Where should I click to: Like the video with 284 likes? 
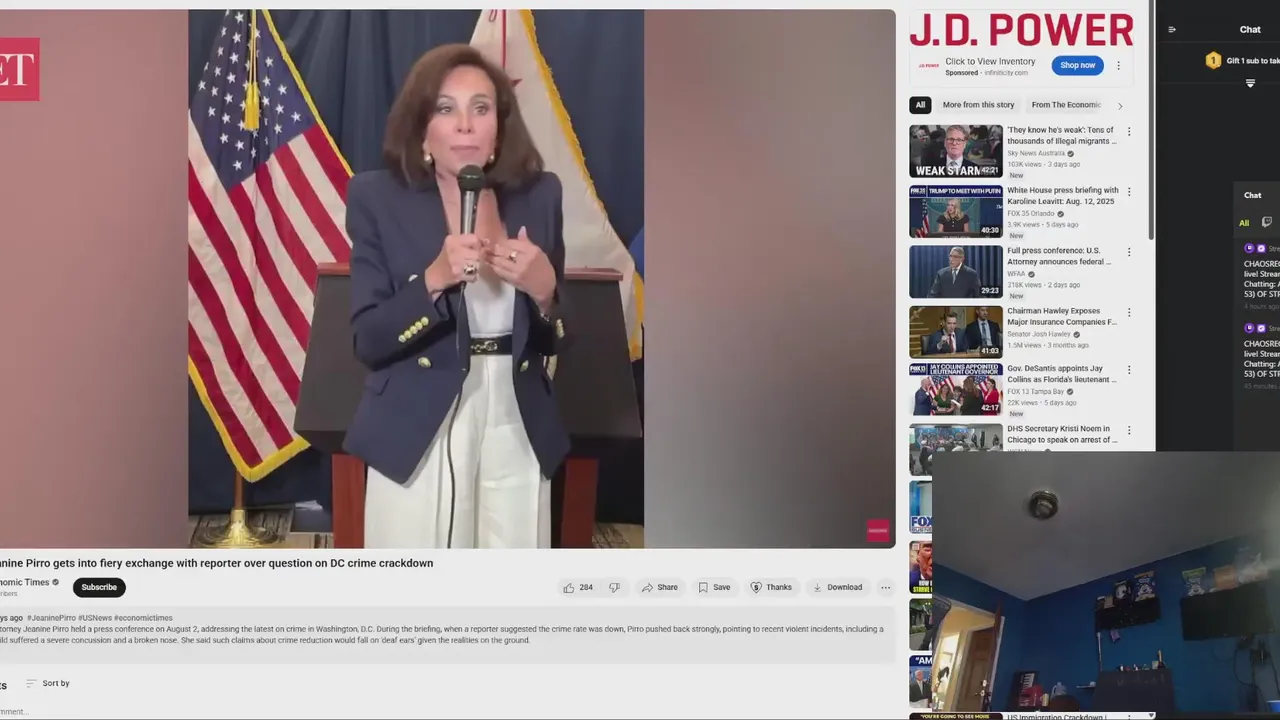coord(578,587)
